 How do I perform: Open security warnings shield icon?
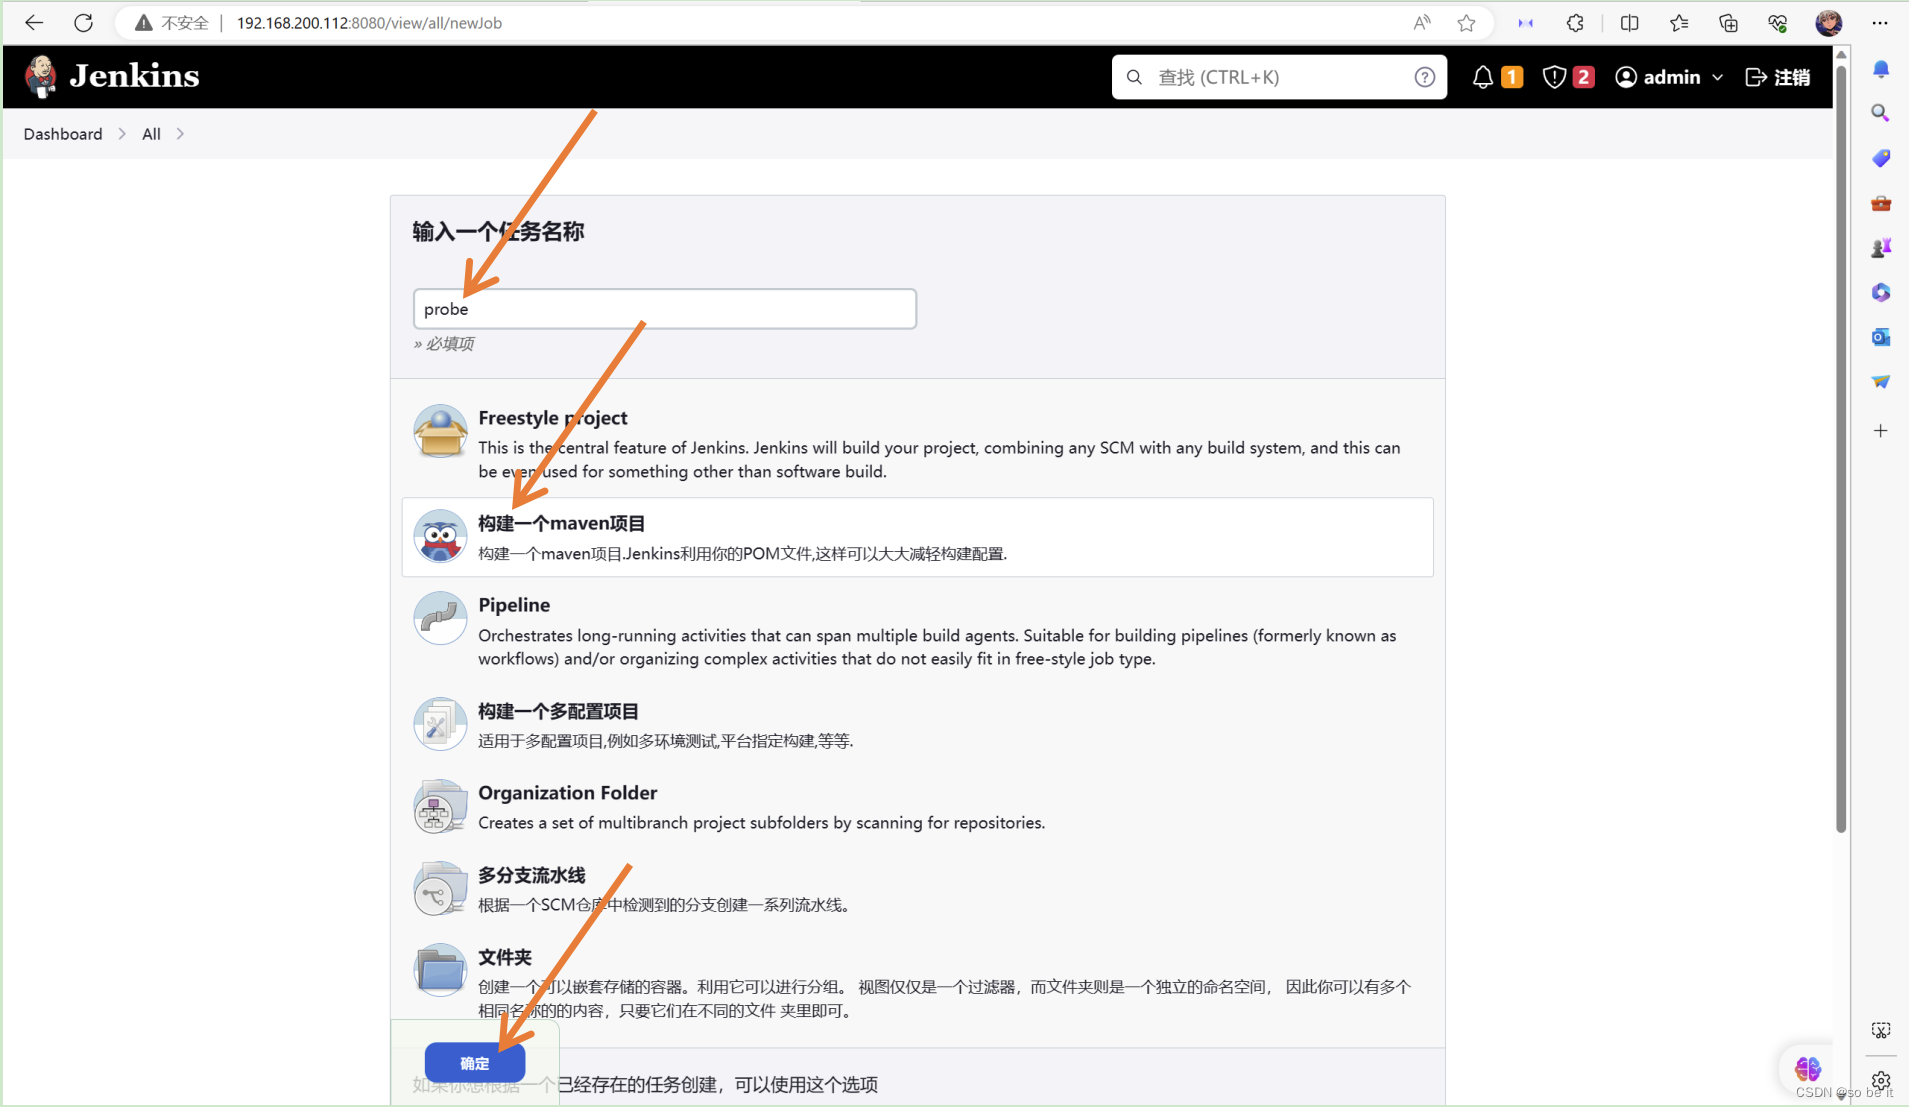coord(1553,77)
